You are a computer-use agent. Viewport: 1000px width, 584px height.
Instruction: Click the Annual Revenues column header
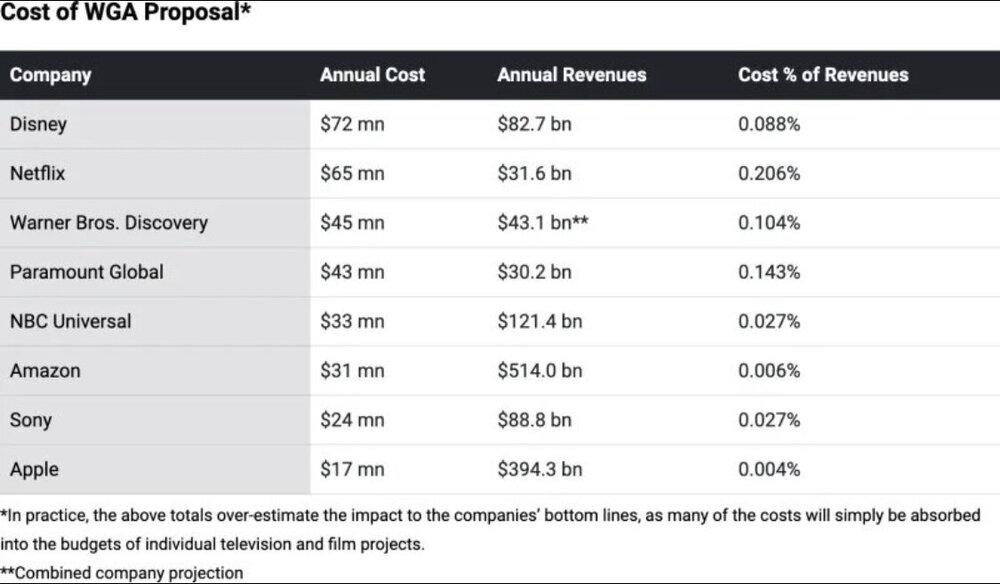point(571,75)
